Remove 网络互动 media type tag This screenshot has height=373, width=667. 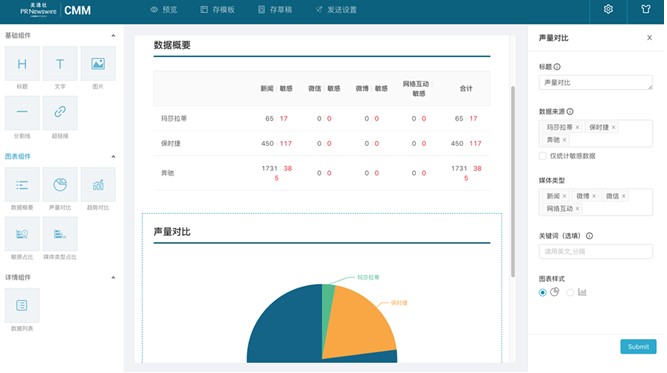point(577,208)
